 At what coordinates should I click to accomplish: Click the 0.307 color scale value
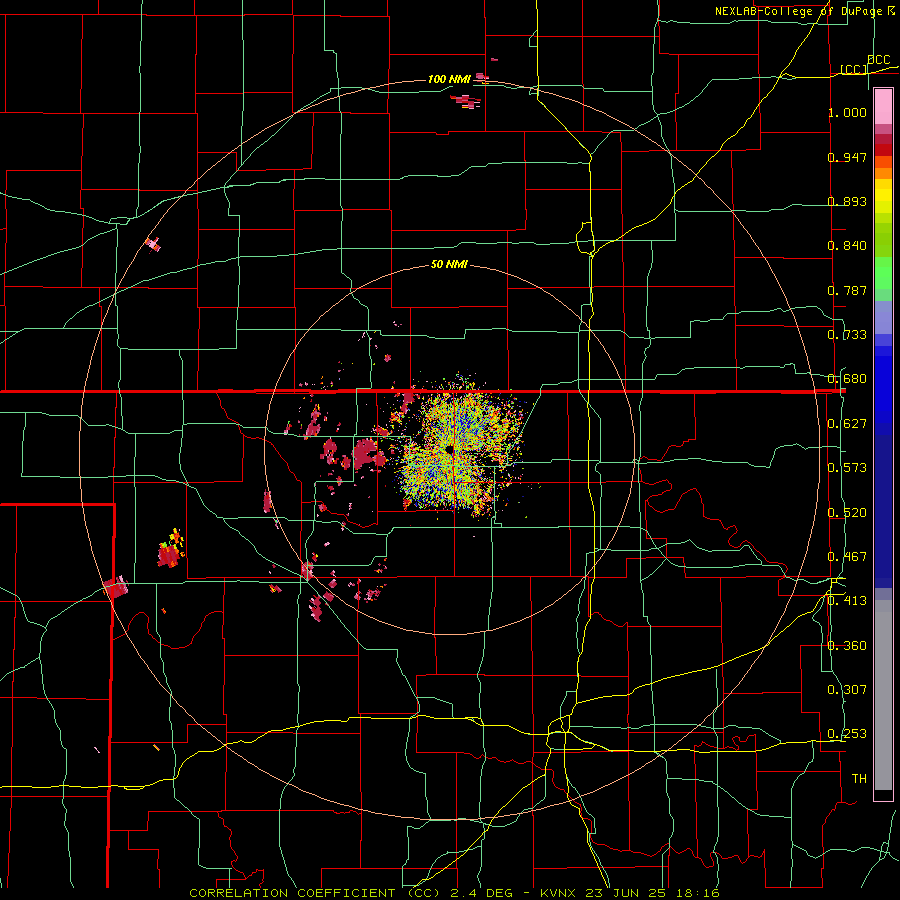click(847, 689)
